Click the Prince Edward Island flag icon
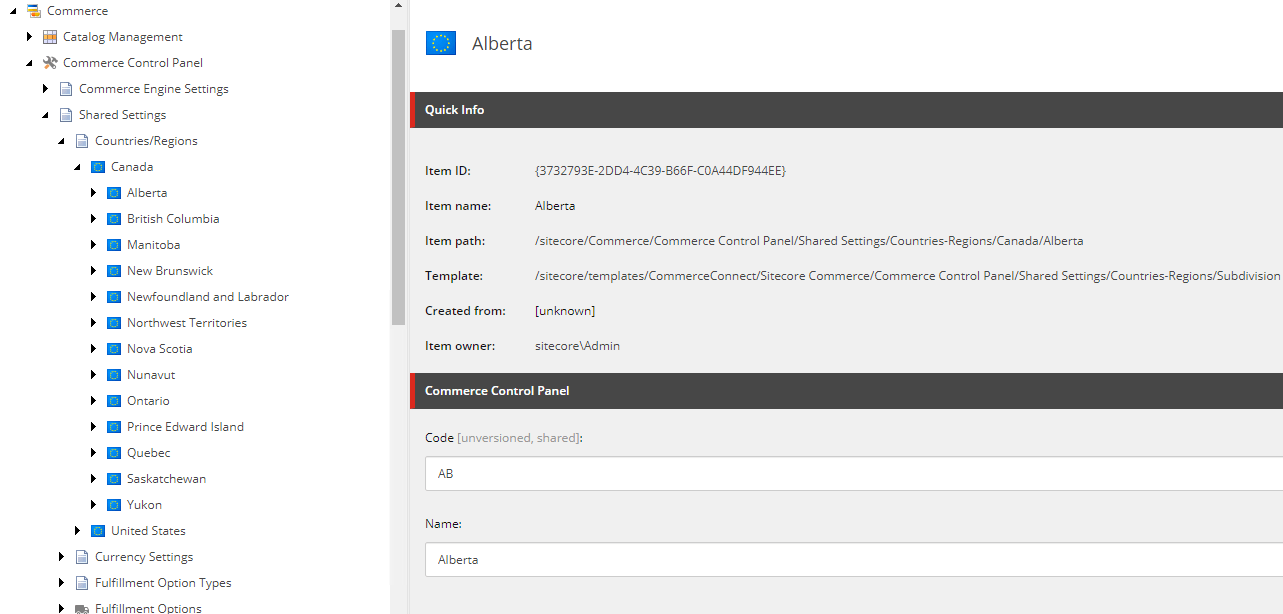The image size is (1283, 614). [x=113, y=427]
